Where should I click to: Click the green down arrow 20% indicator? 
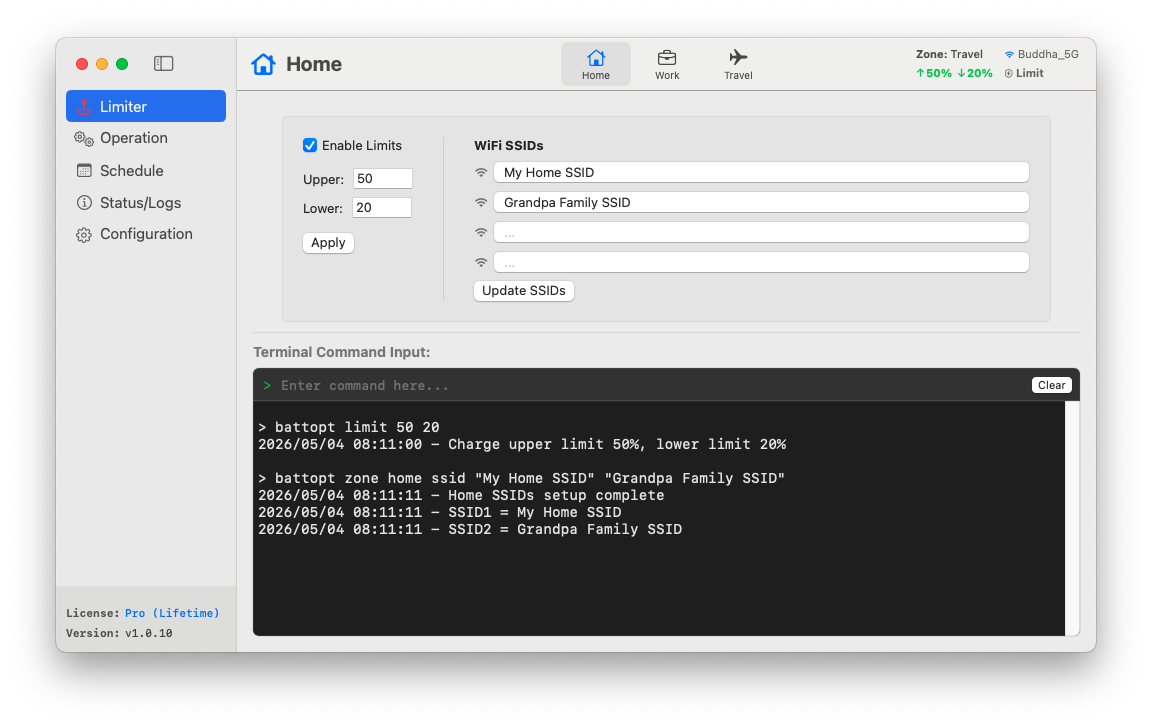coord(975,73)
